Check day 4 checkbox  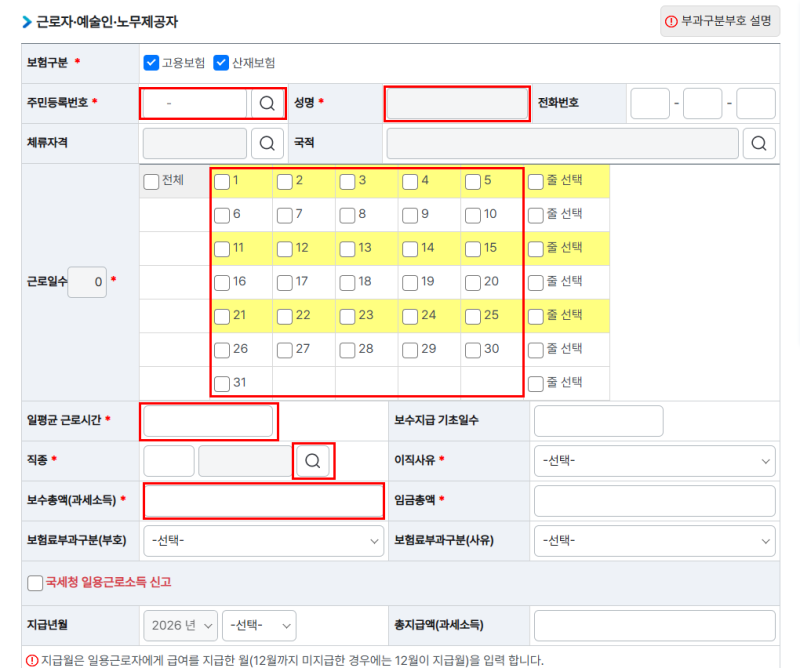[x=410, y=182]
